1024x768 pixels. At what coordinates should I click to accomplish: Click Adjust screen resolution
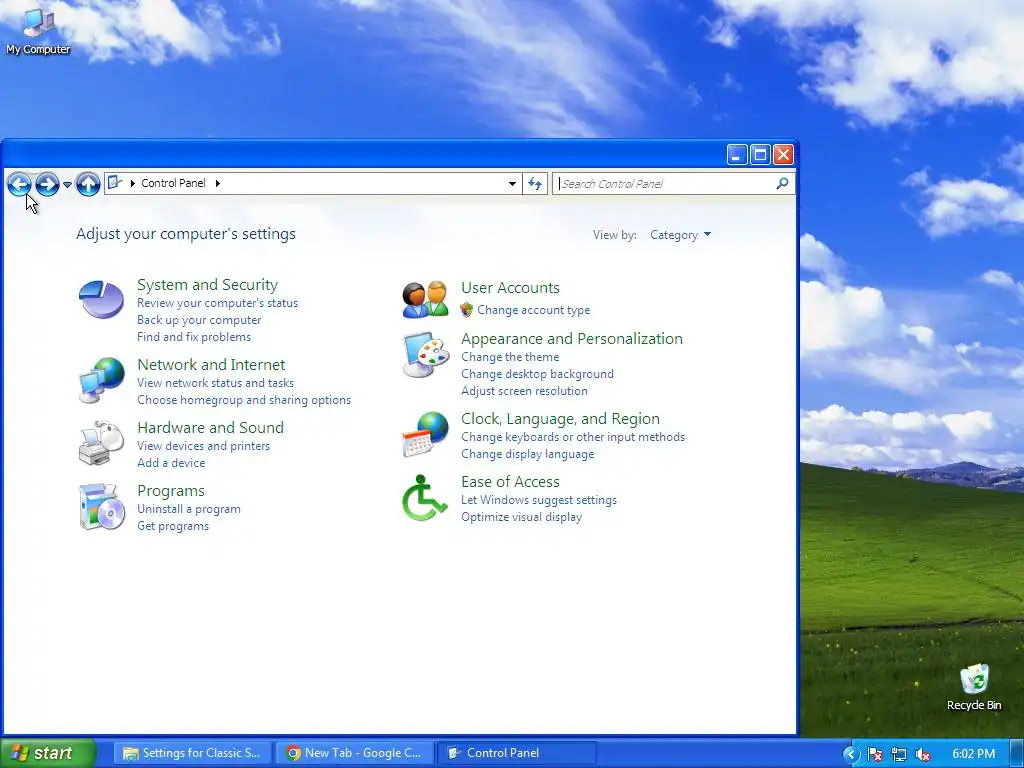click(524, 391)
